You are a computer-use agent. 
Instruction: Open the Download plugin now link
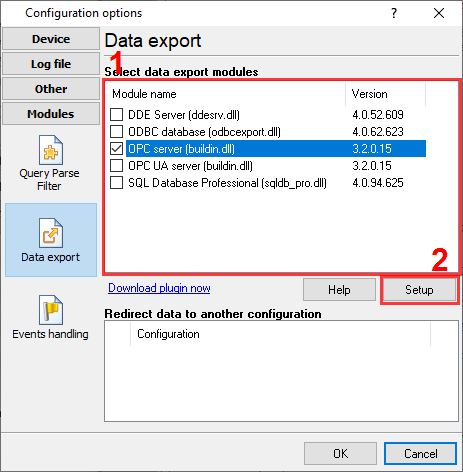pyautogui.click(x=159, y=288)
